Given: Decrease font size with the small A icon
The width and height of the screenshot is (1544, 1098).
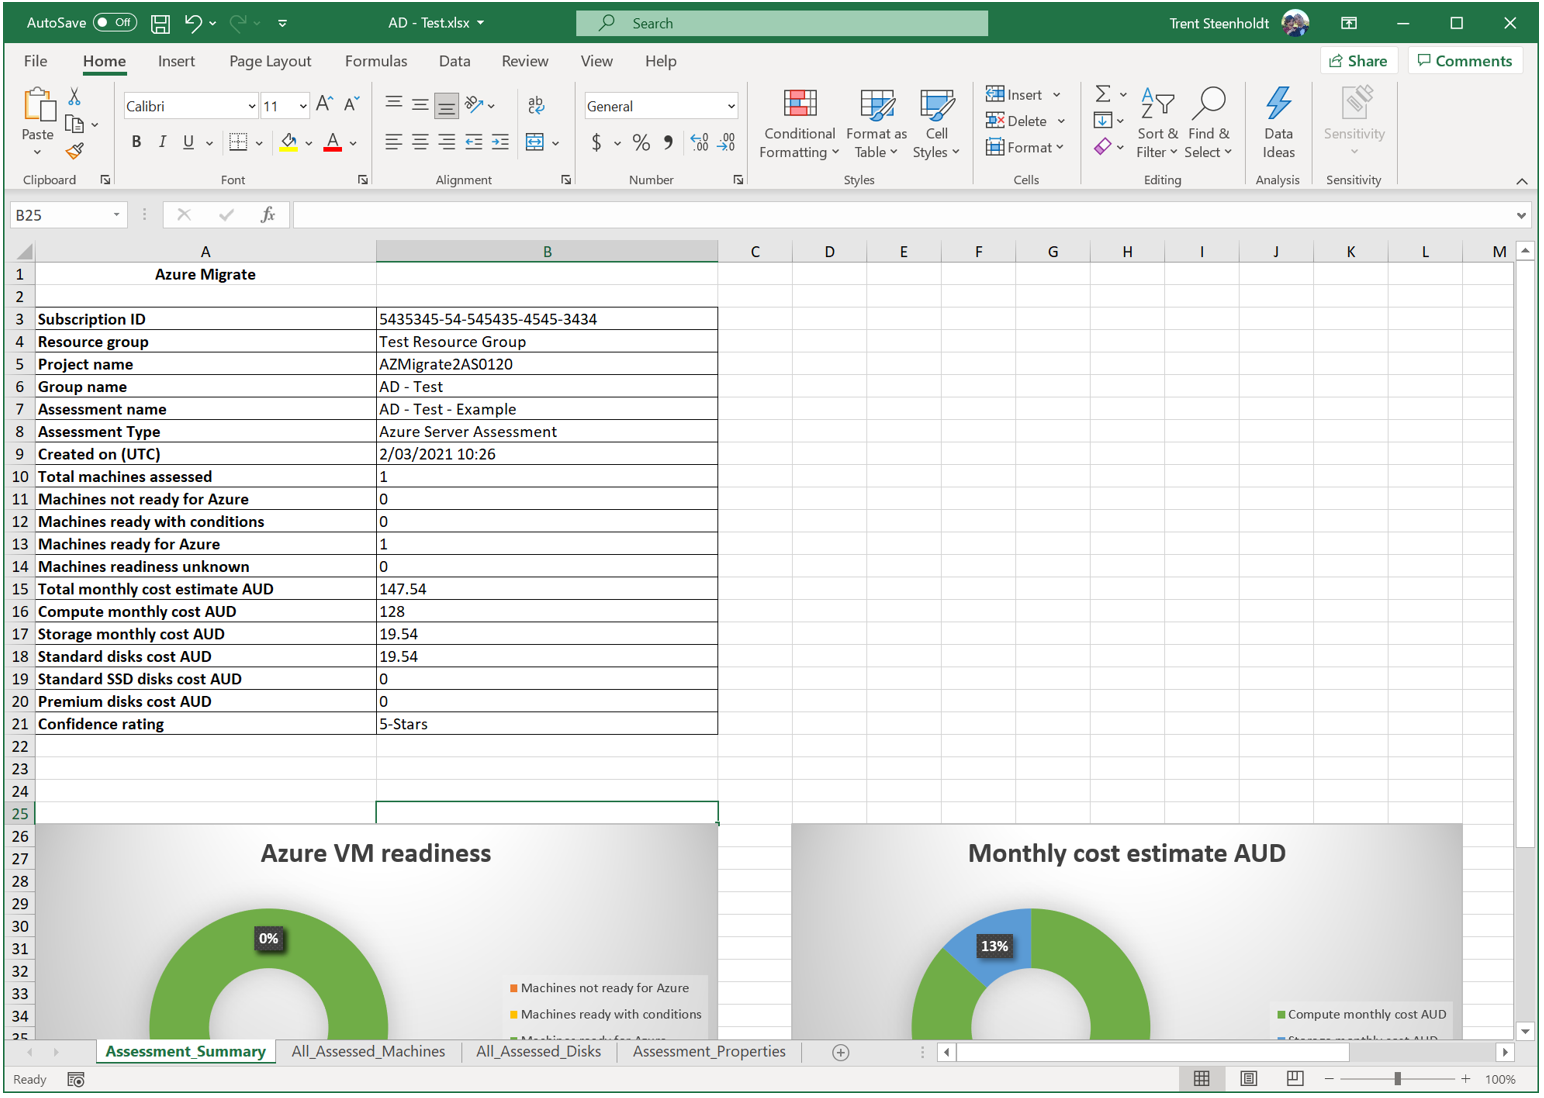Looking at the screenshot, I should [x=351, y=105].
